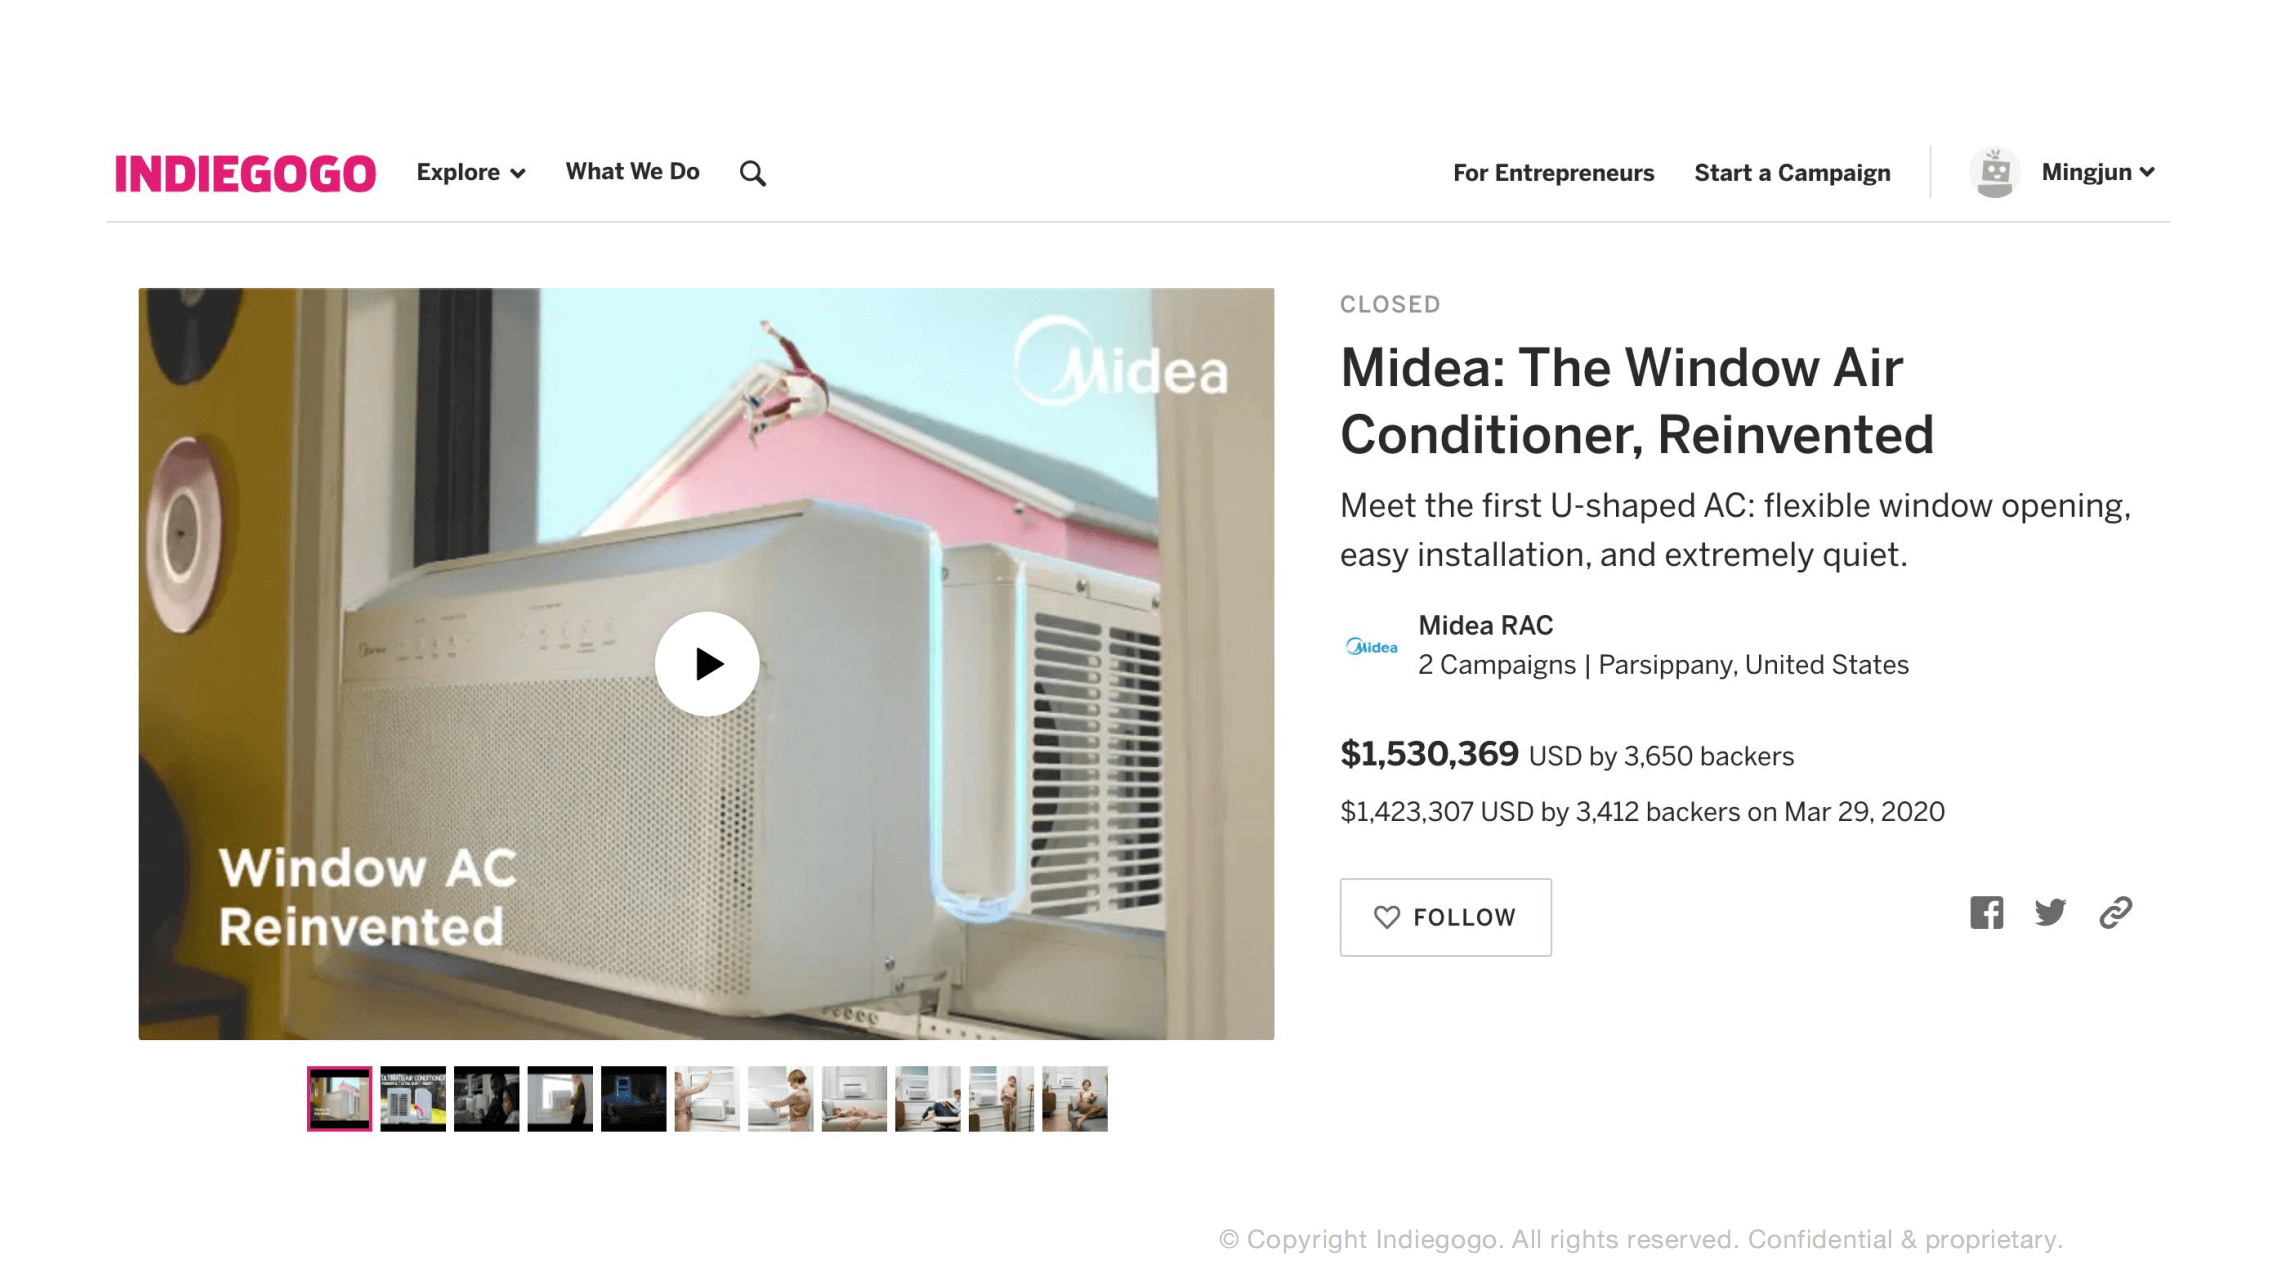
Task: Copy campaign link via chain icon
Action: [x=2115, y=912]
